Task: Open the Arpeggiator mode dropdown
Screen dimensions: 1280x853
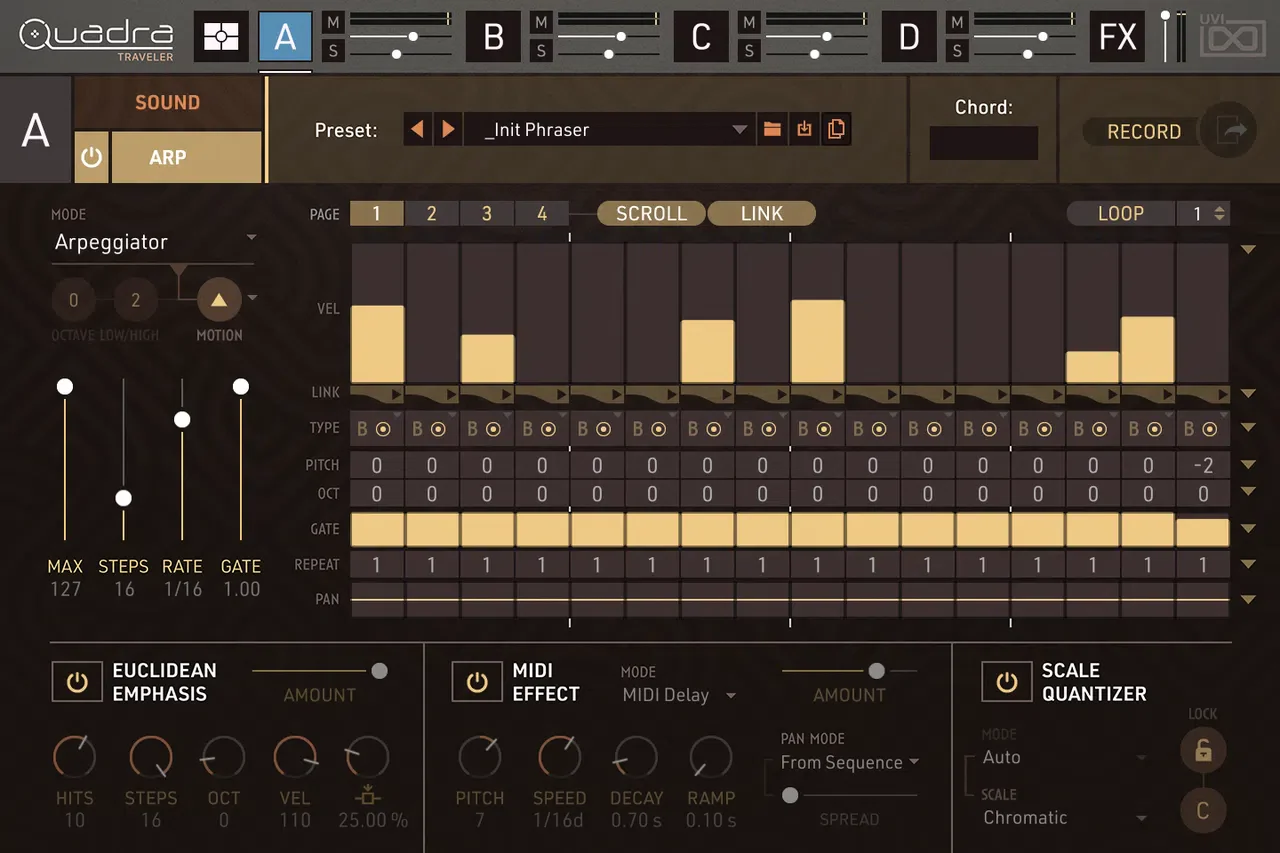Action: (x=155, y=242)
